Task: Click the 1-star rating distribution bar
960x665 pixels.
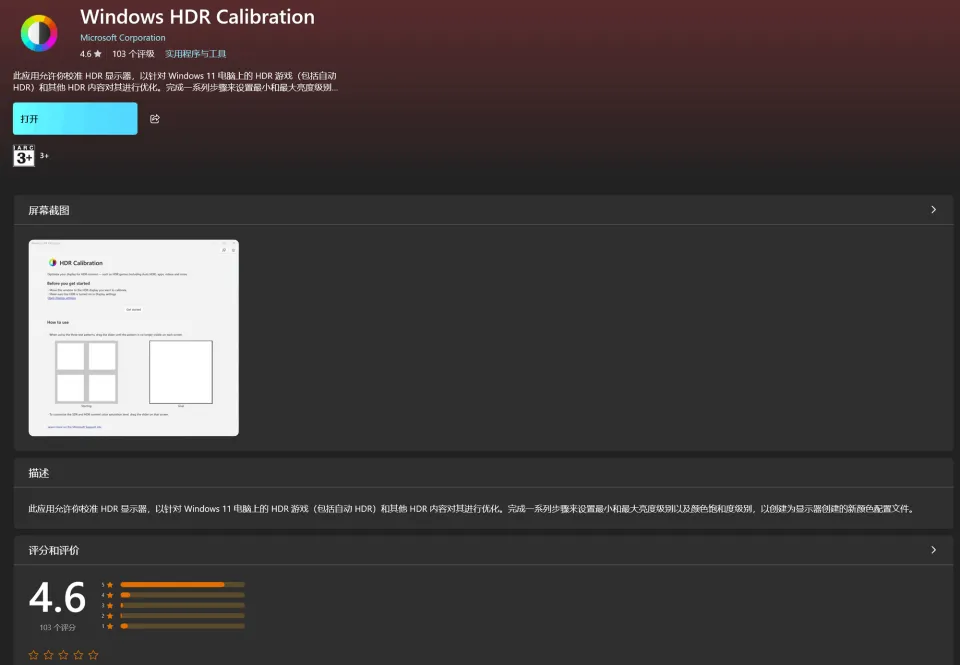Action: pyautogui.click(x=182, y=626)
